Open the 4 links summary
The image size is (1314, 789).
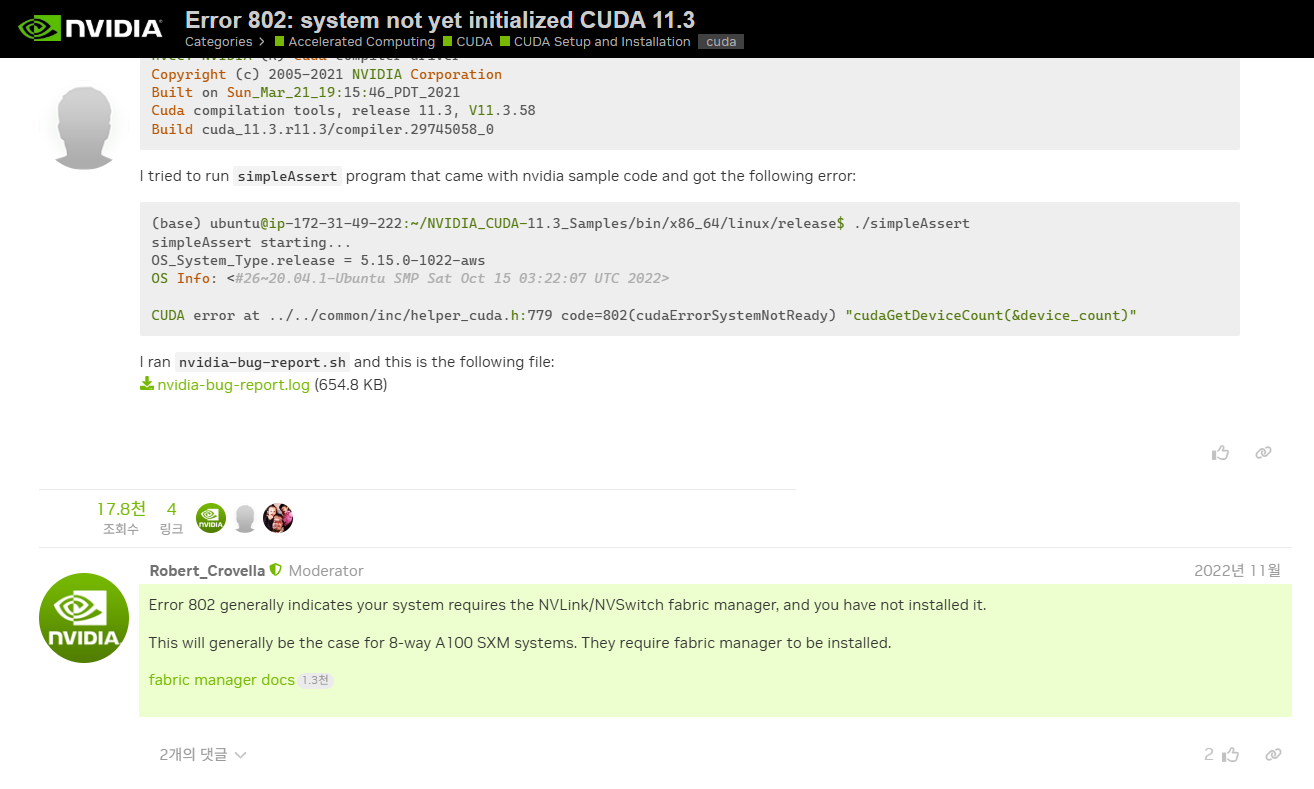[171, 518]
